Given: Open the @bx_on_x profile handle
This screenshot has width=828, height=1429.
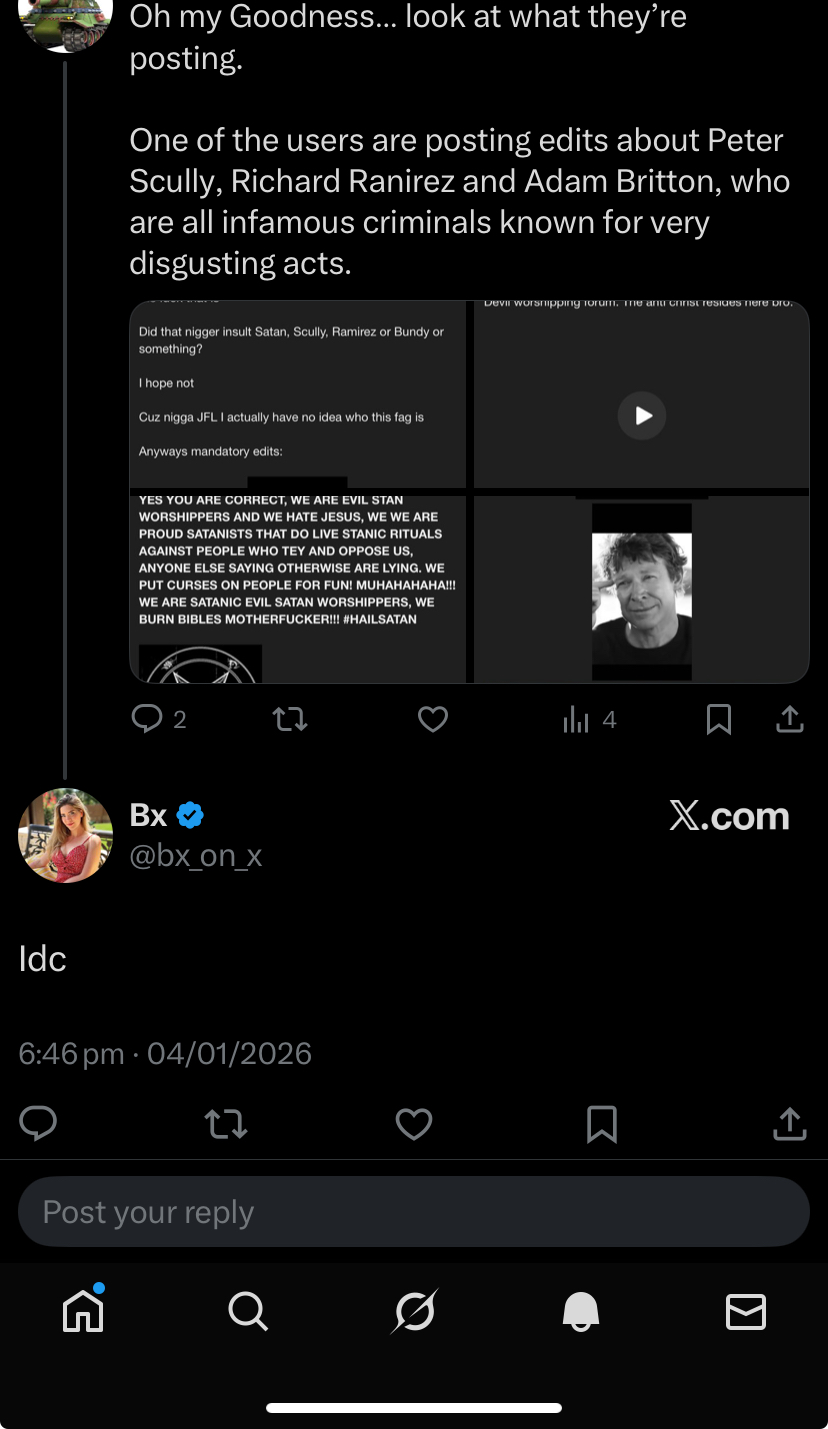Looking at the screenshot, I should [x=196, y=856].
